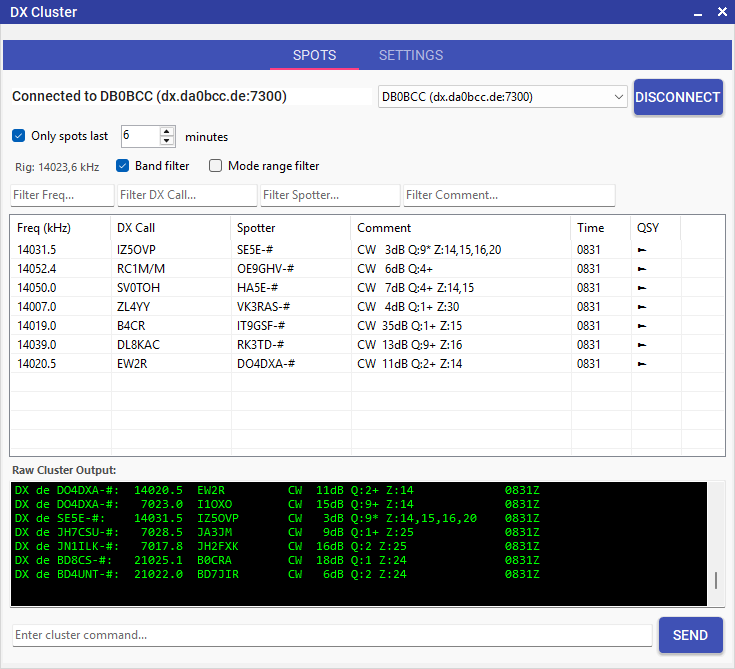Screen dimensions: 735x669
Task: Click DX call SV0TOH in table
Action: (x=138, y=288)
